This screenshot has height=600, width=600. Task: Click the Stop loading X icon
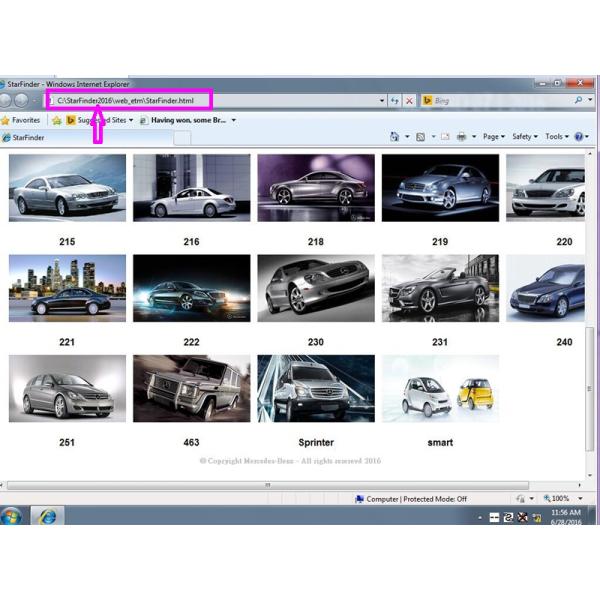click(x=410, y=101)
